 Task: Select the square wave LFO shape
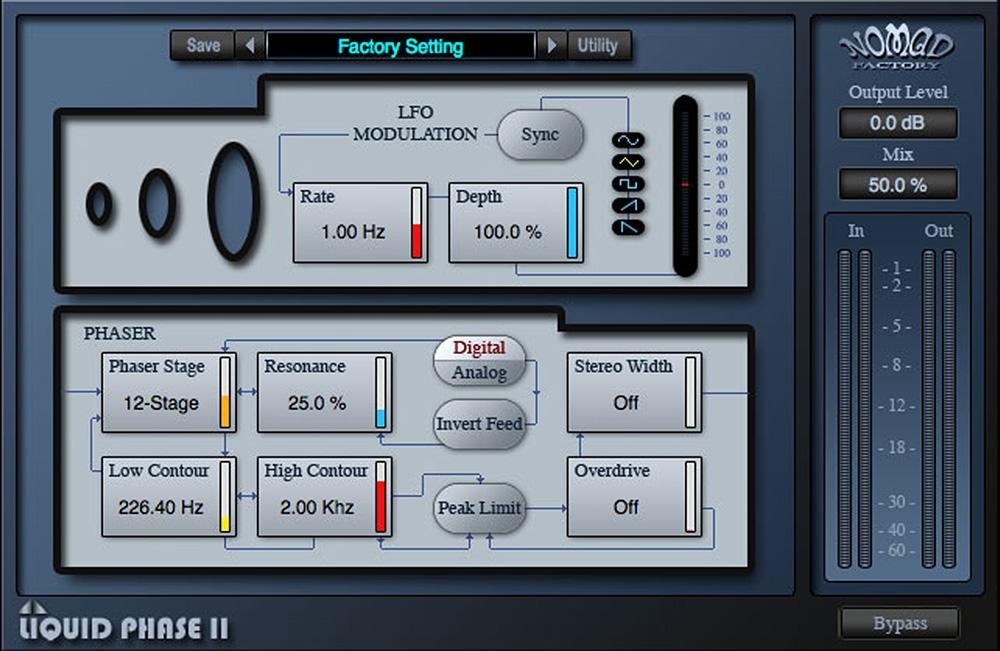[x=629, y=184]
